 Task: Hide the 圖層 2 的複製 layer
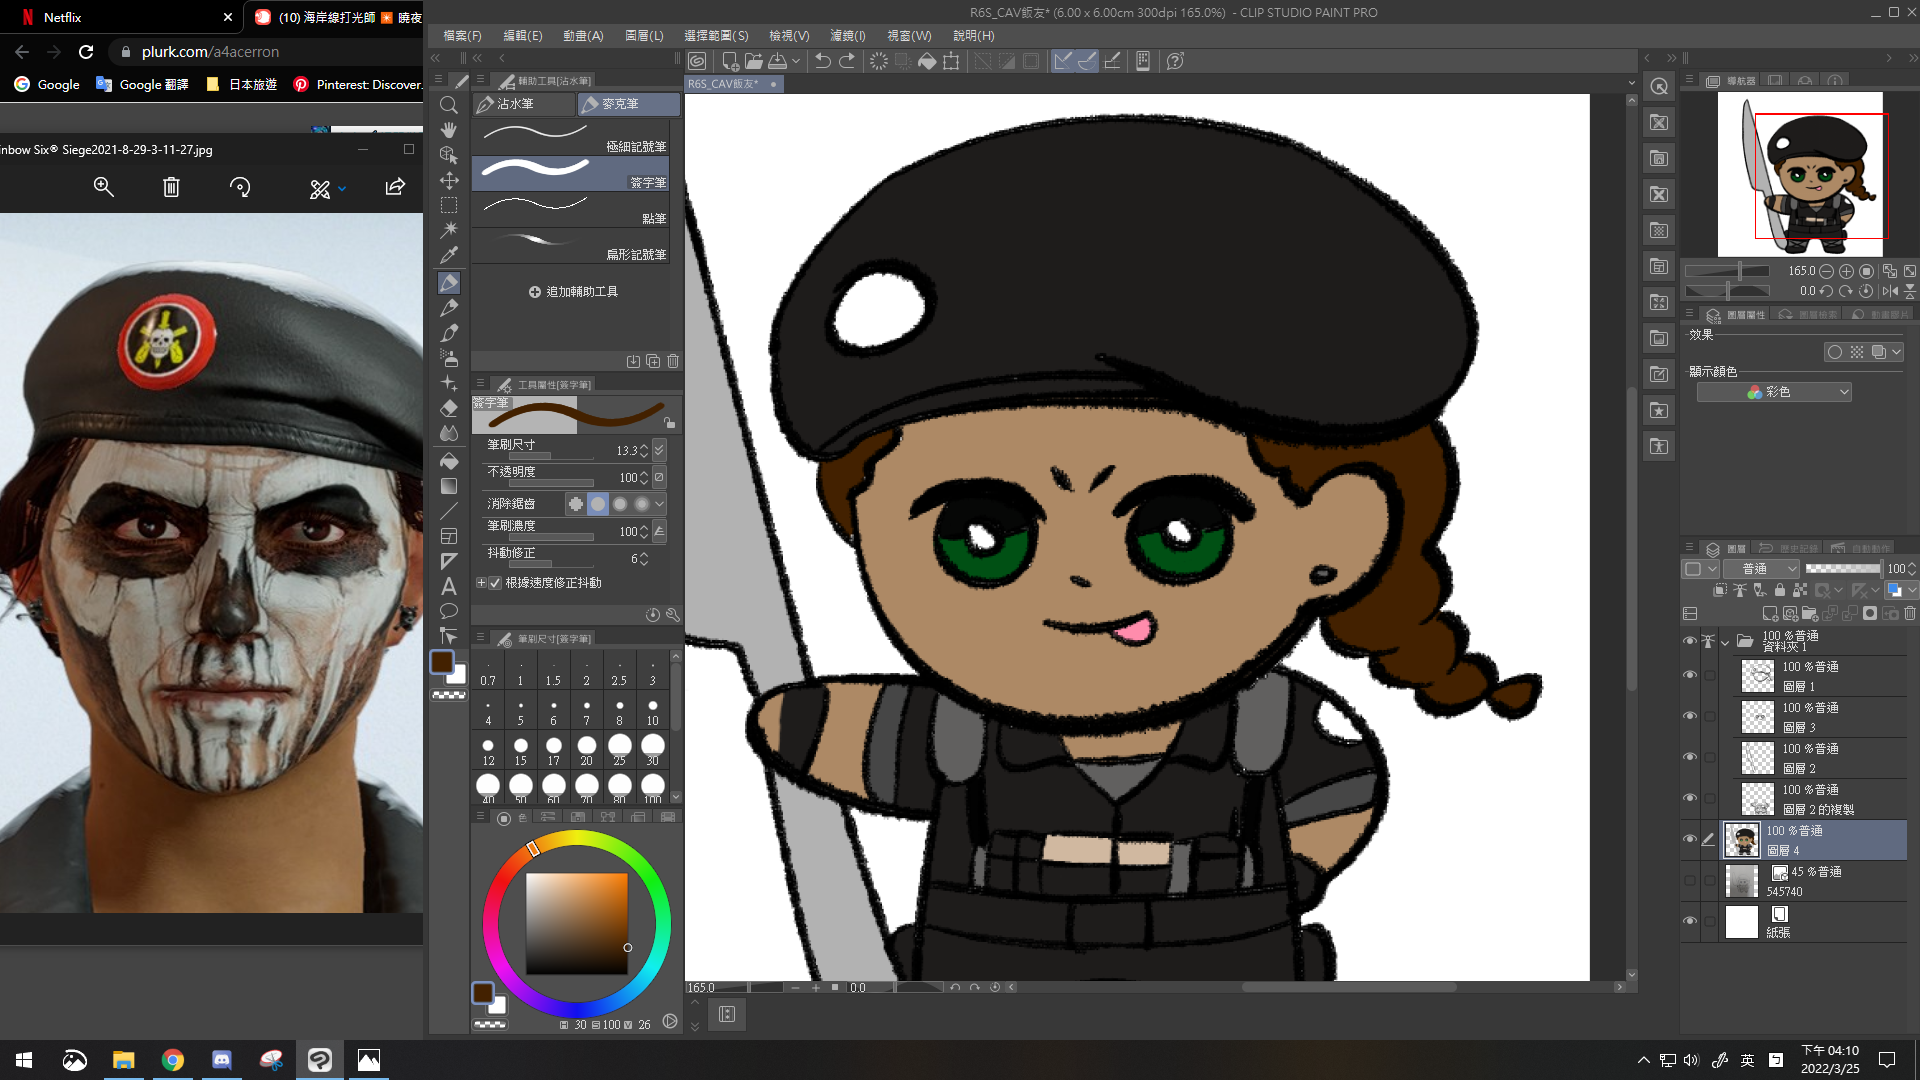(1690, 798)
